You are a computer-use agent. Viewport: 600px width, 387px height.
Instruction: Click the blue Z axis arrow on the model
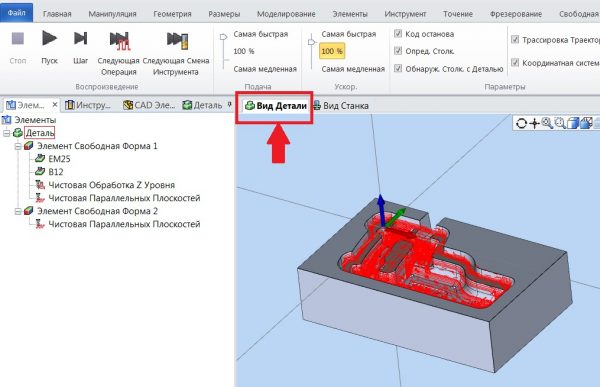(x=381, y=211)
